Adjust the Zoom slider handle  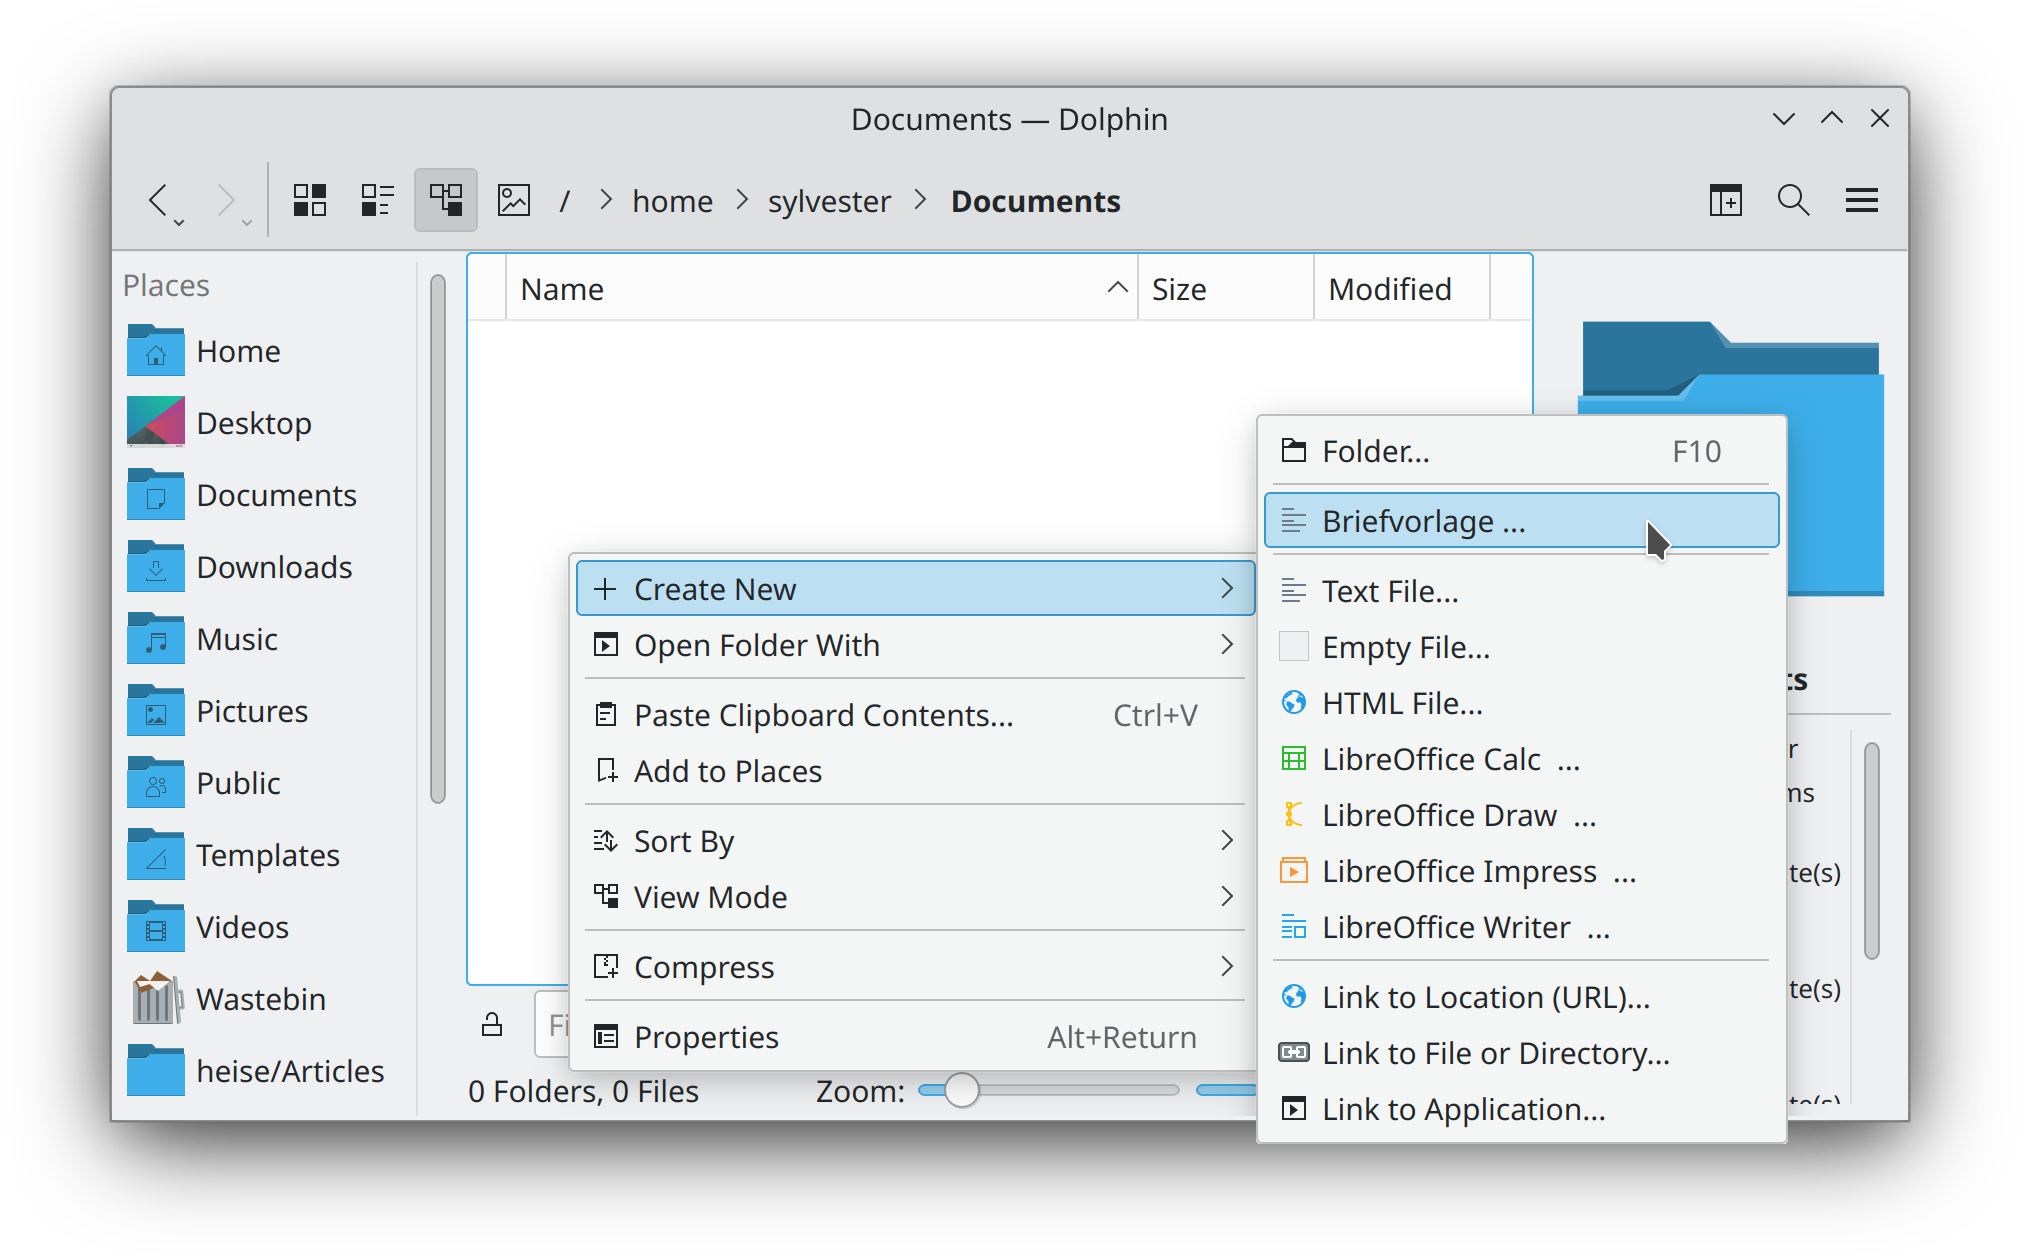click(961, 1090)
